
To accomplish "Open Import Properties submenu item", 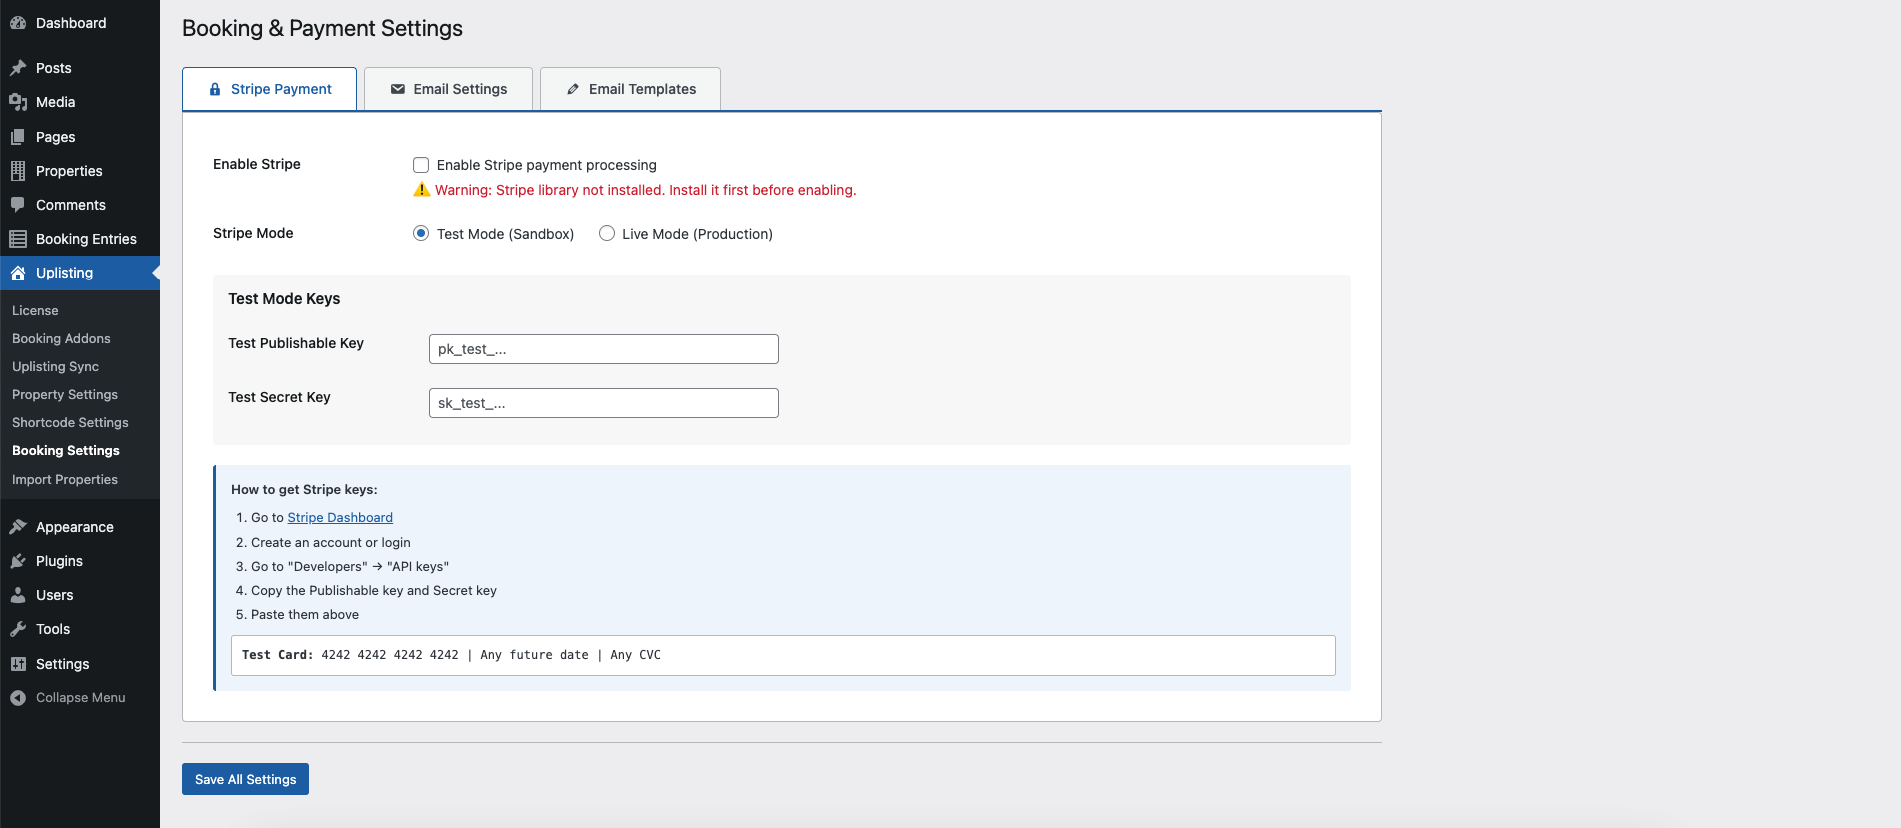I will click(x=65, y=480).
